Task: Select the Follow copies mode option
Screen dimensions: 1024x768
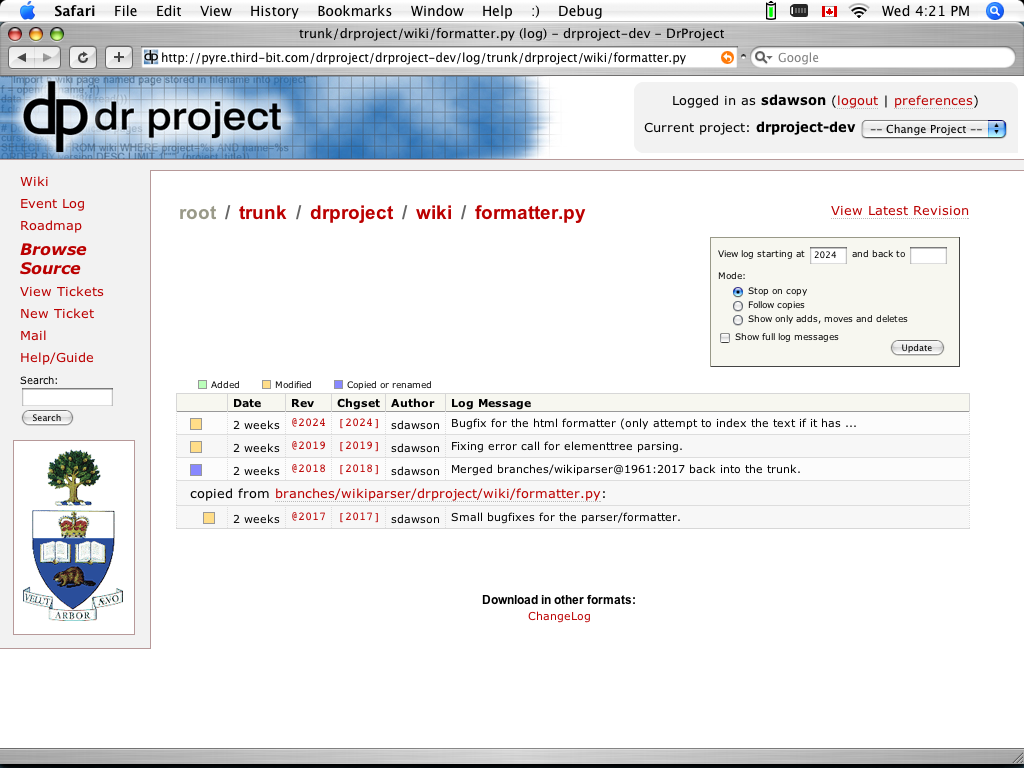Action: (x=738, y=305)
